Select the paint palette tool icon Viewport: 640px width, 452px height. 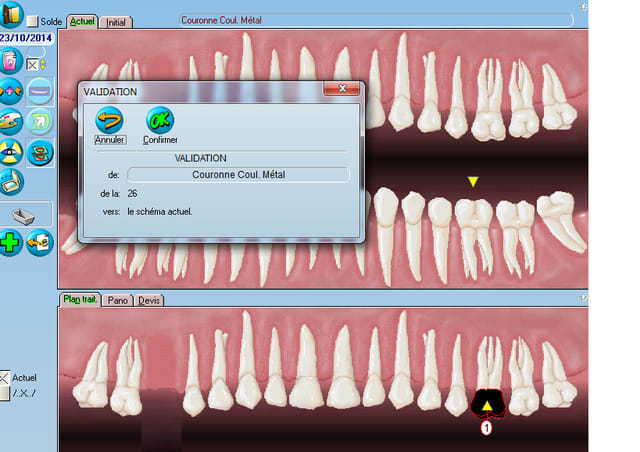click(12, 122)
